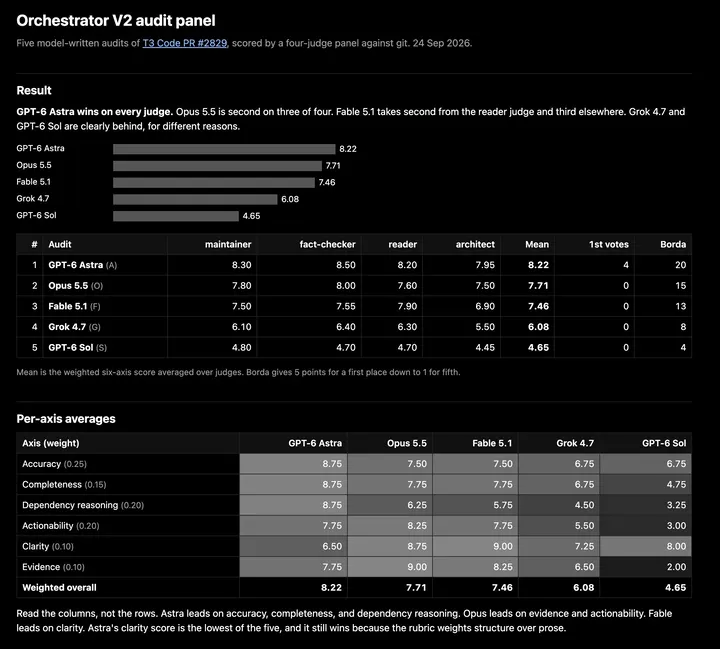
Task: Open the T3 Code PR #2829 link
Action: (x=185, y=43)
